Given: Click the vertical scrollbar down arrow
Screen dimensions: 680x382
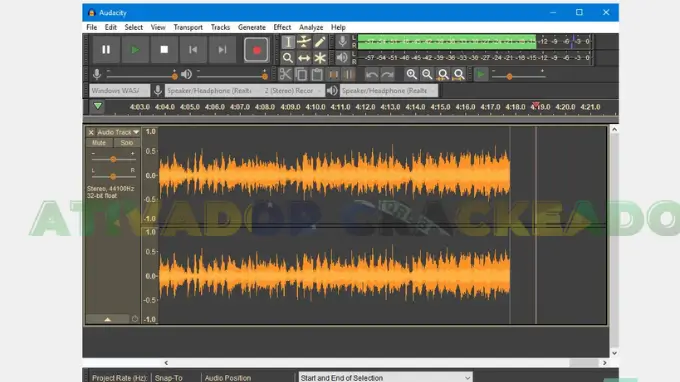Looking at the screenshot, I should [x=614, y=353].
